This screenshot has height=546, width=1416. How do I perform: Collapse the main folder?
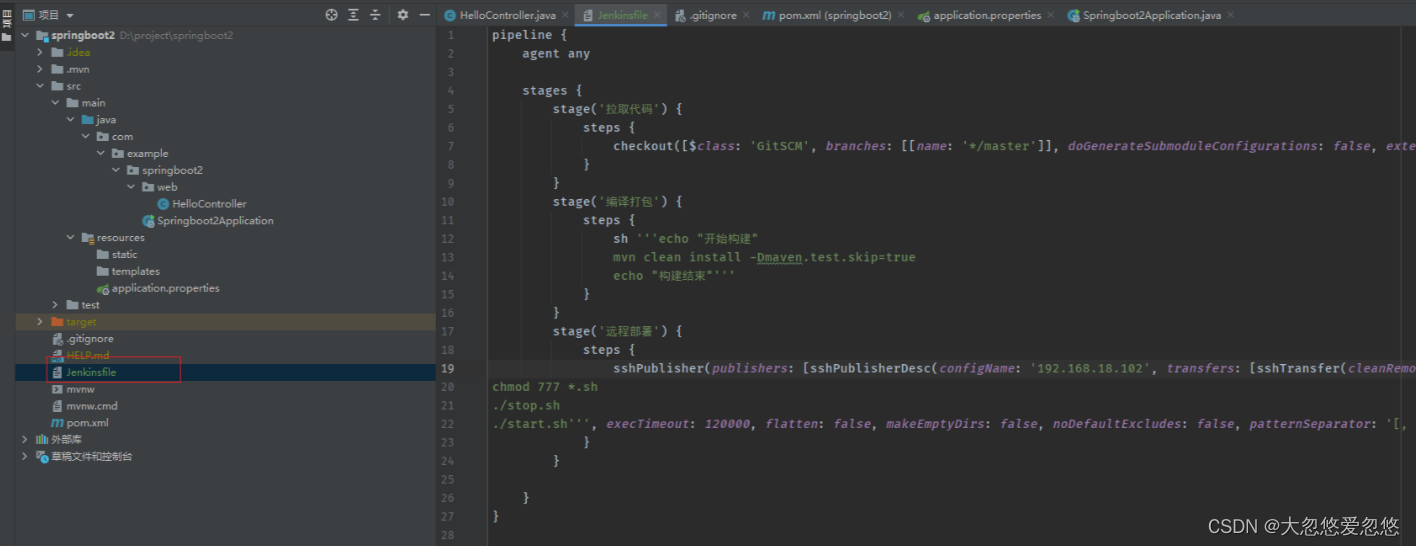coord(55,103)
